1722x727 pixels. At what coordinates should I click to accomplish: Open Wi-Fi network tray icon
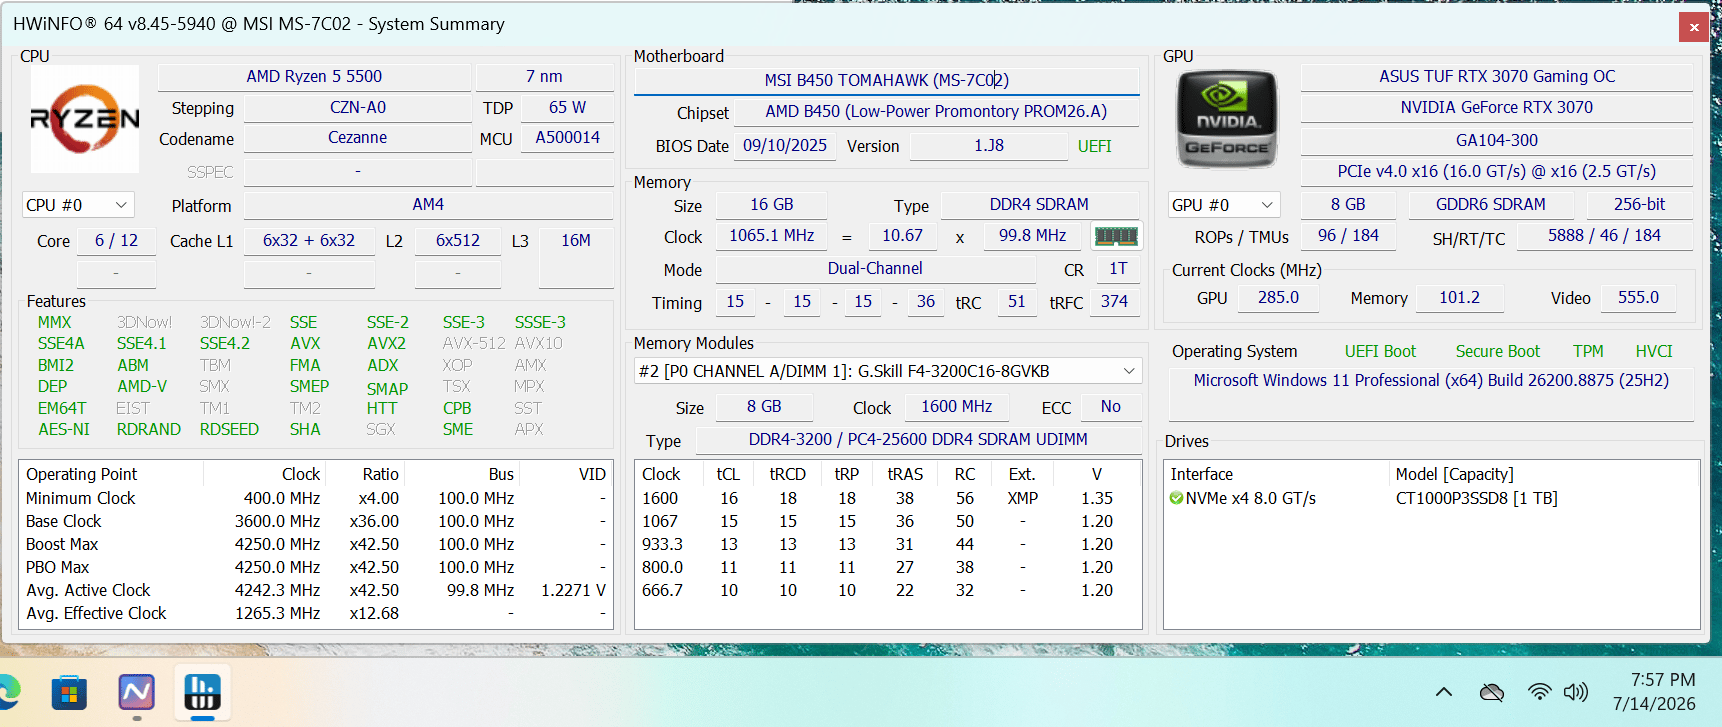[x=1540, y=692]
